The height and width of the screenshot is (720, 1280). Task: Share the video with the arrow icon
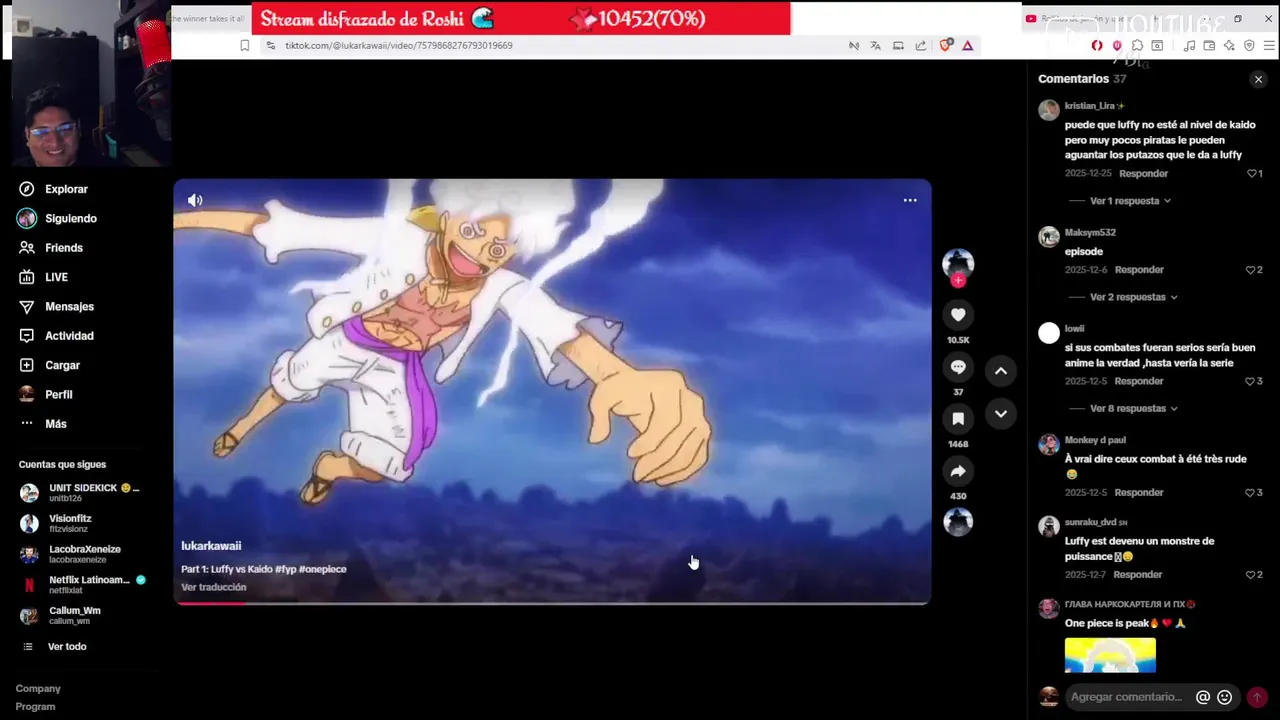pos(958,471)
